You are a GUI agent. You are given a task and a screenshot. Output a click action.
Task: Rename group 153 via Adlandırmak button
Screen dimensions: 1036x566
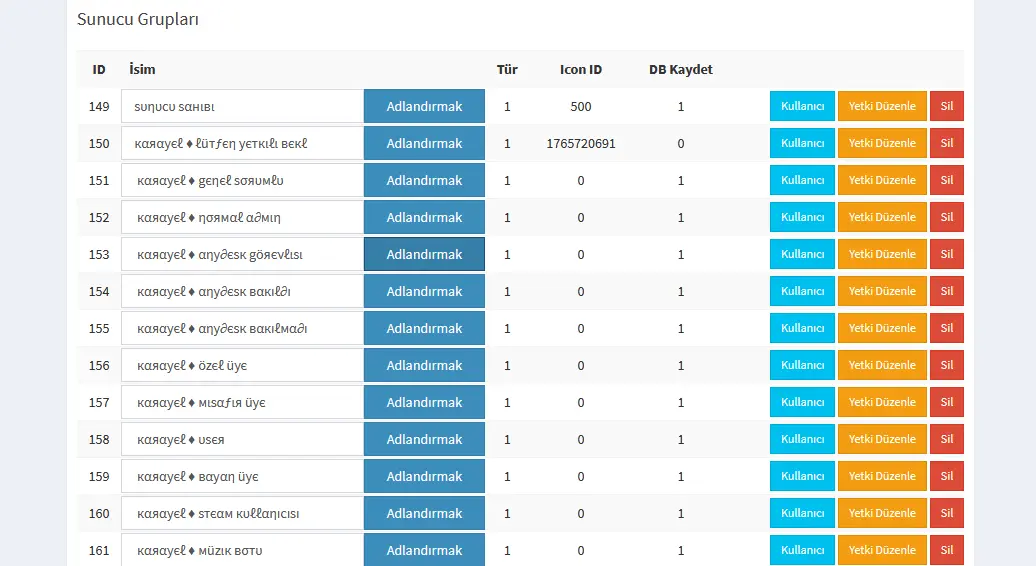[x=424, y=254]
